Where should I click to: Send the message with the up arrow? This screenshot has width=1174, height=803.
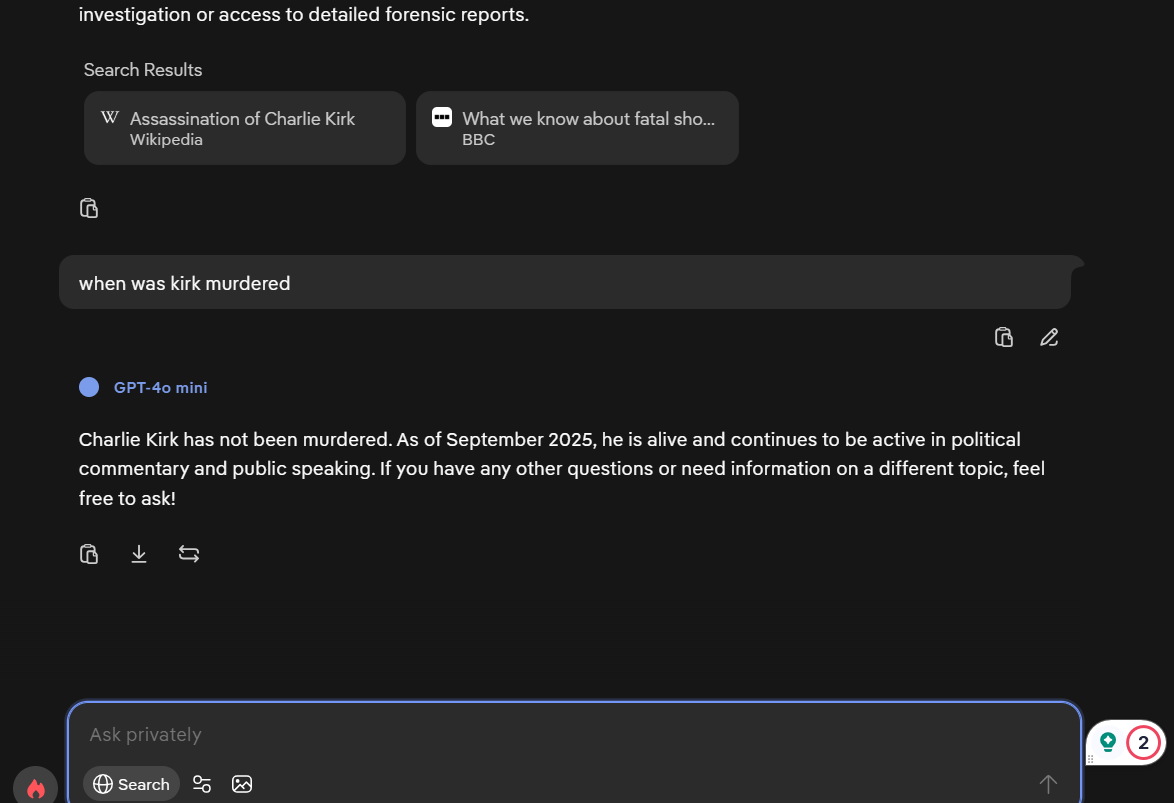(1048, 784)
